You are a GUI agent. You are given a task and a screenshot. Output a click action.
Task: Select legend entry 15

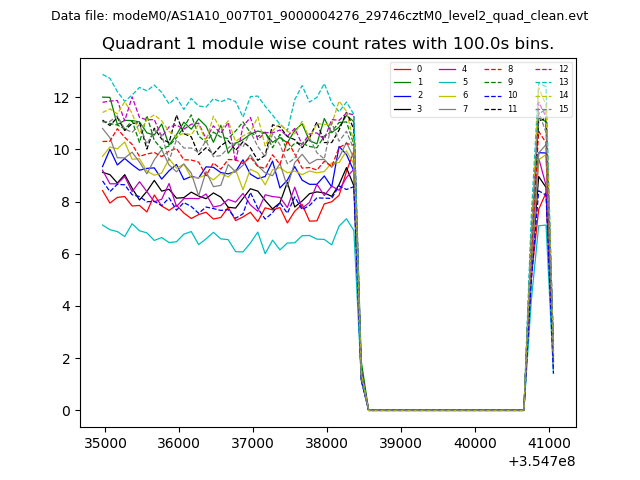(563, 108)
